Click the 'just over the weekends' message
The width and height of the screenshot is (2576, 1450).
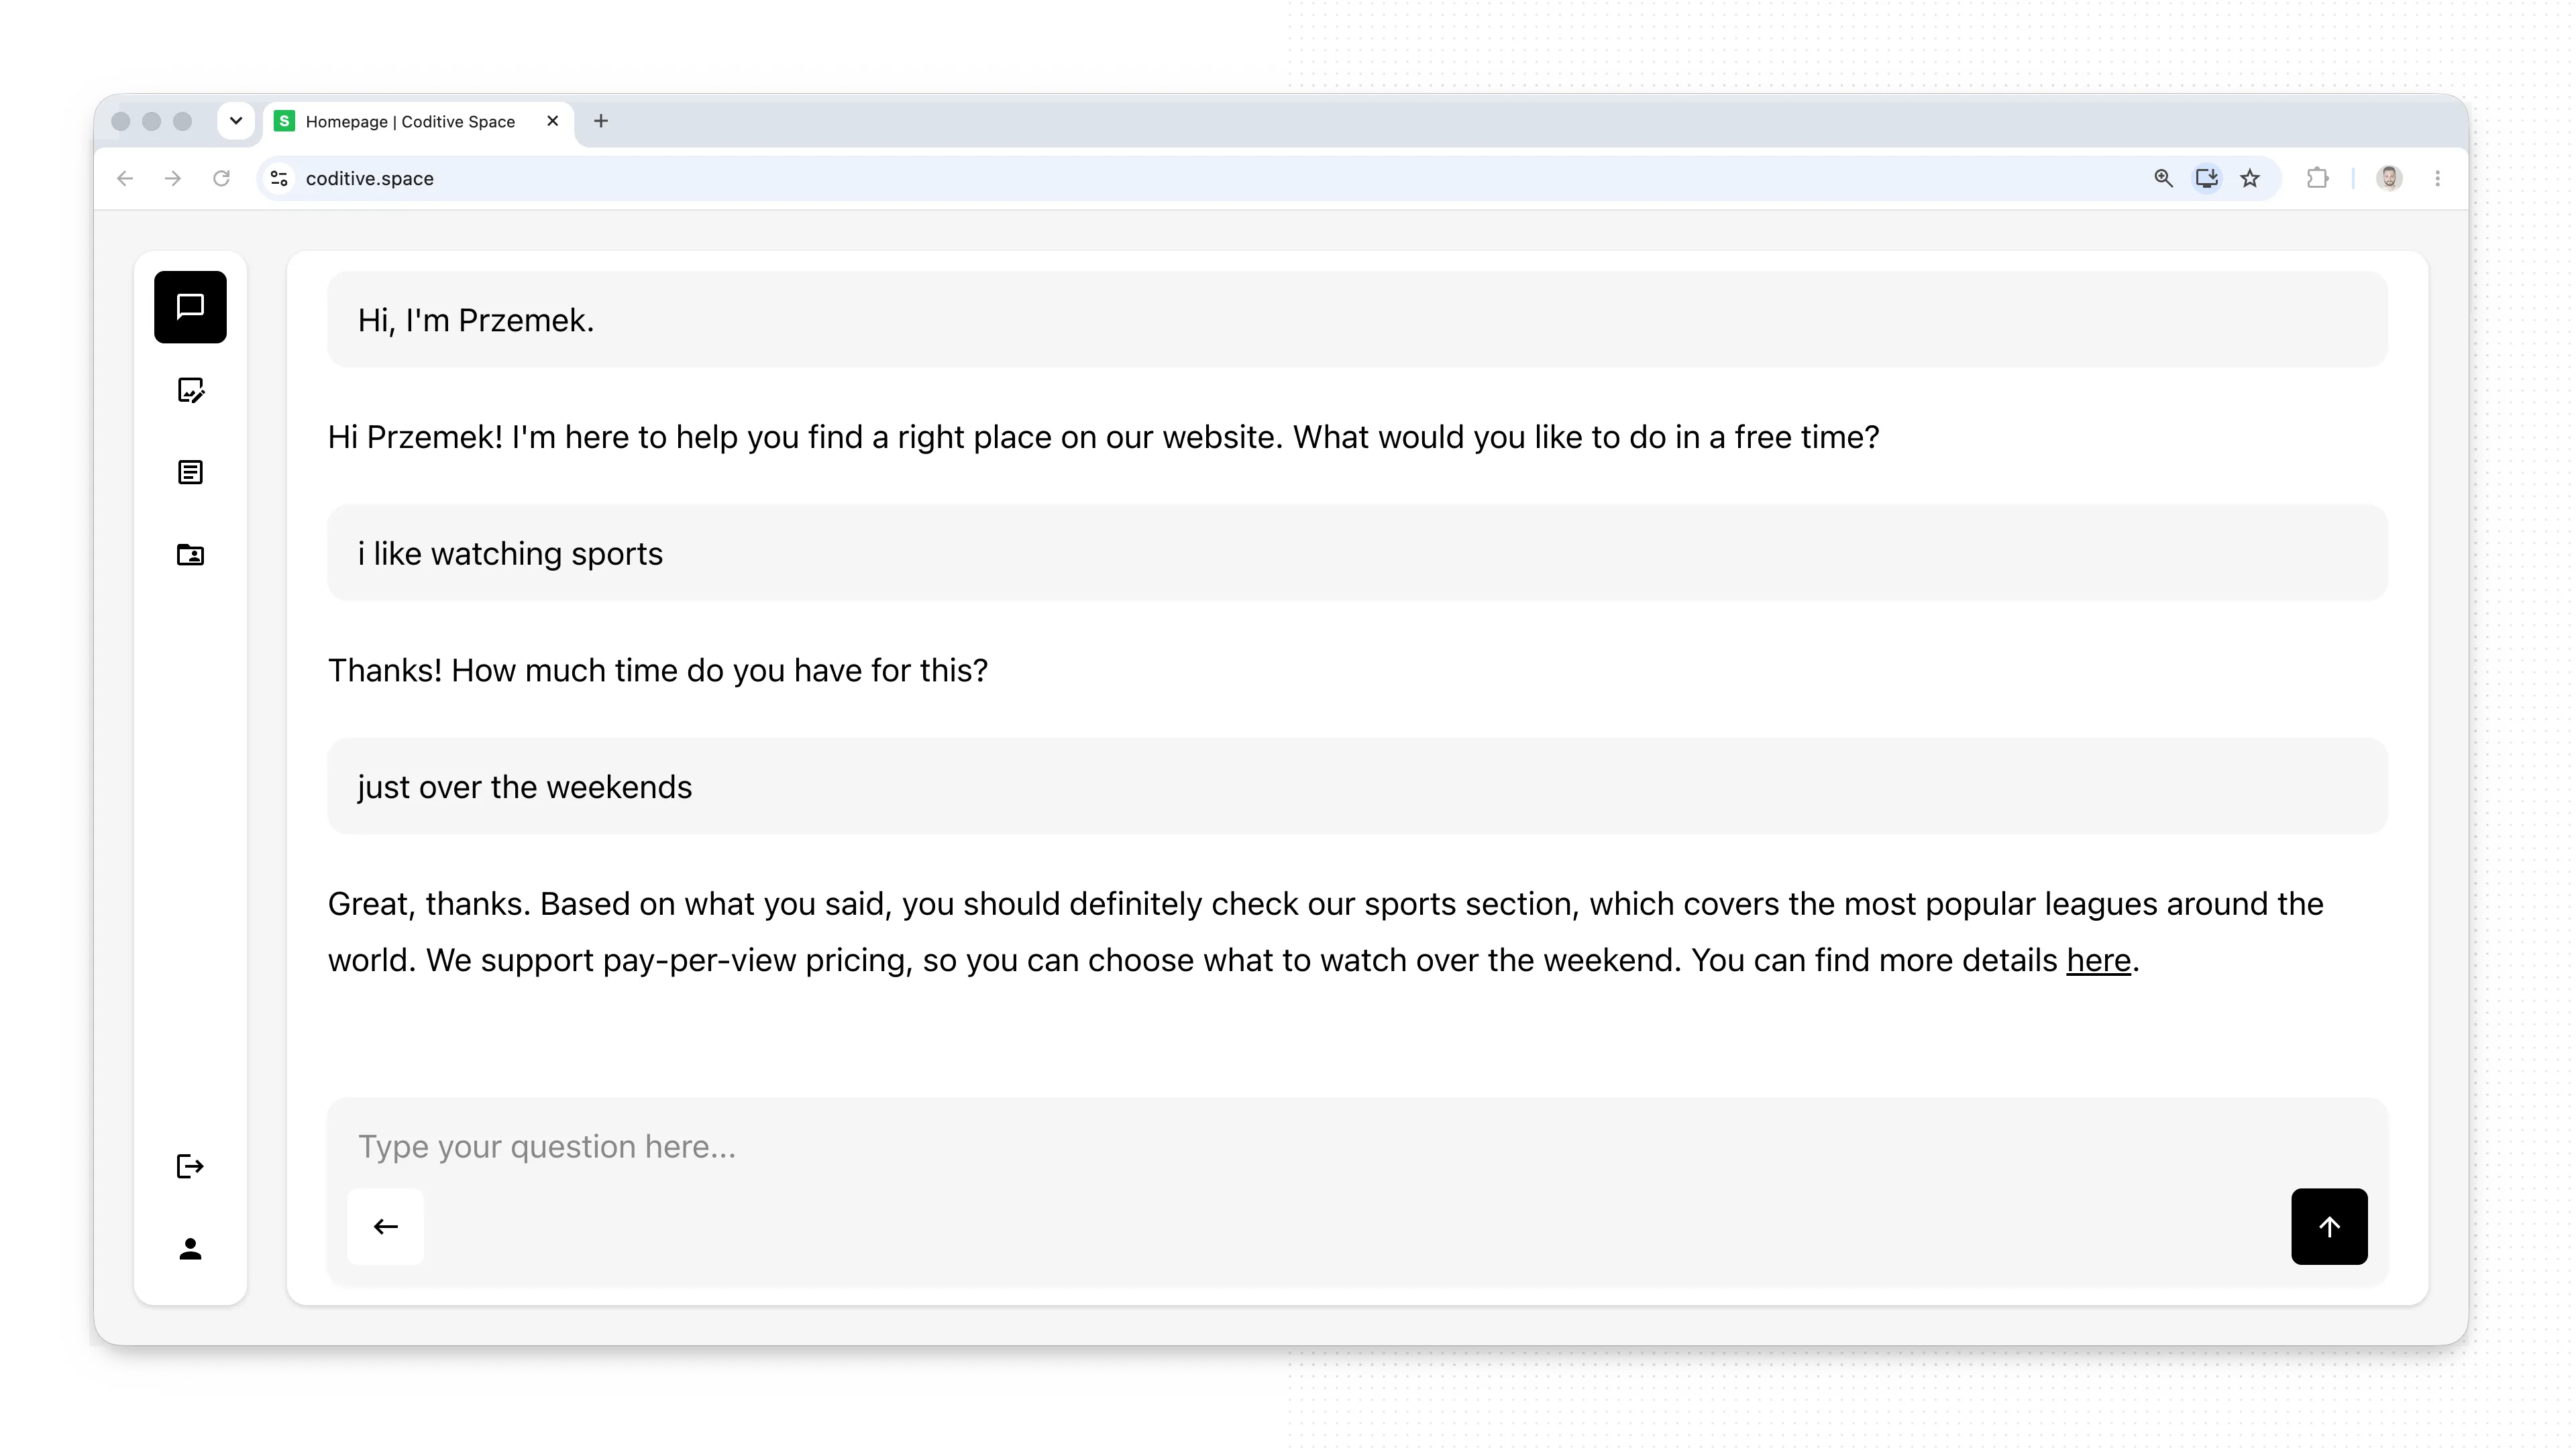click(x=1357, y=787)
